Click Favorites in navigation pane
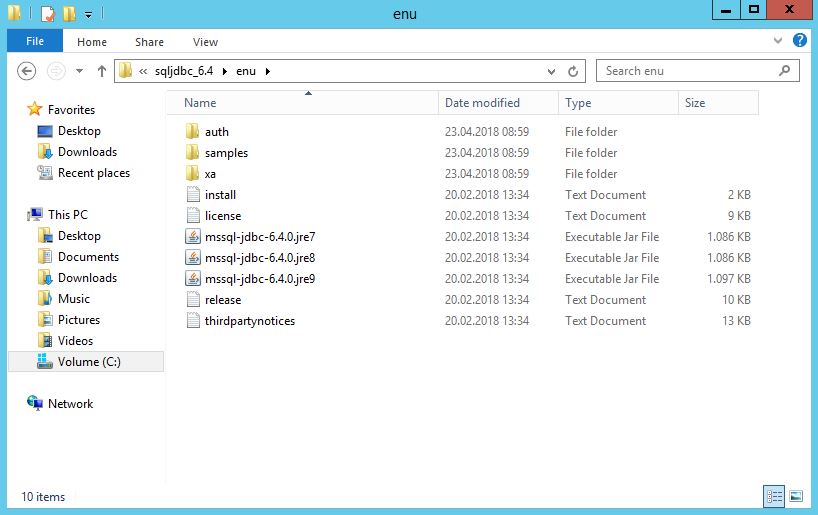The width and height of the screenshot is (818, 515). 71,110
